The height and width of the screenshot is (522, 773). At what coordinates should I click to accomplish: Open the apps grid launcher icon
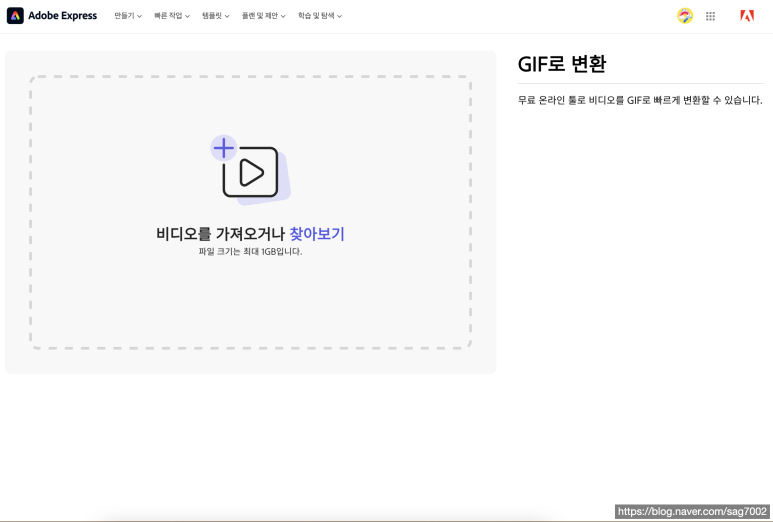(710, 16)
